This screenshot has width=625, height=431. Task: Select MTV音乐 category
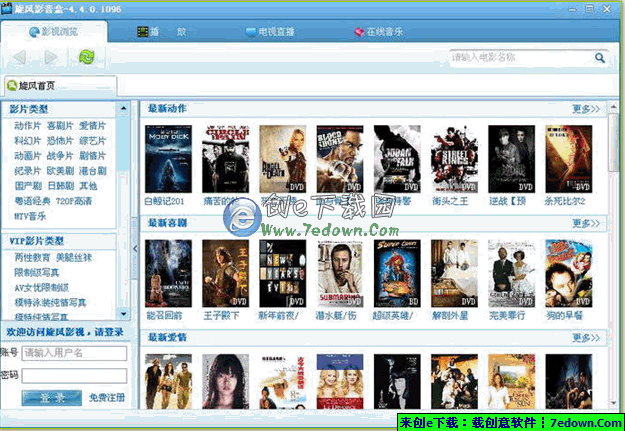coord(30,216)
